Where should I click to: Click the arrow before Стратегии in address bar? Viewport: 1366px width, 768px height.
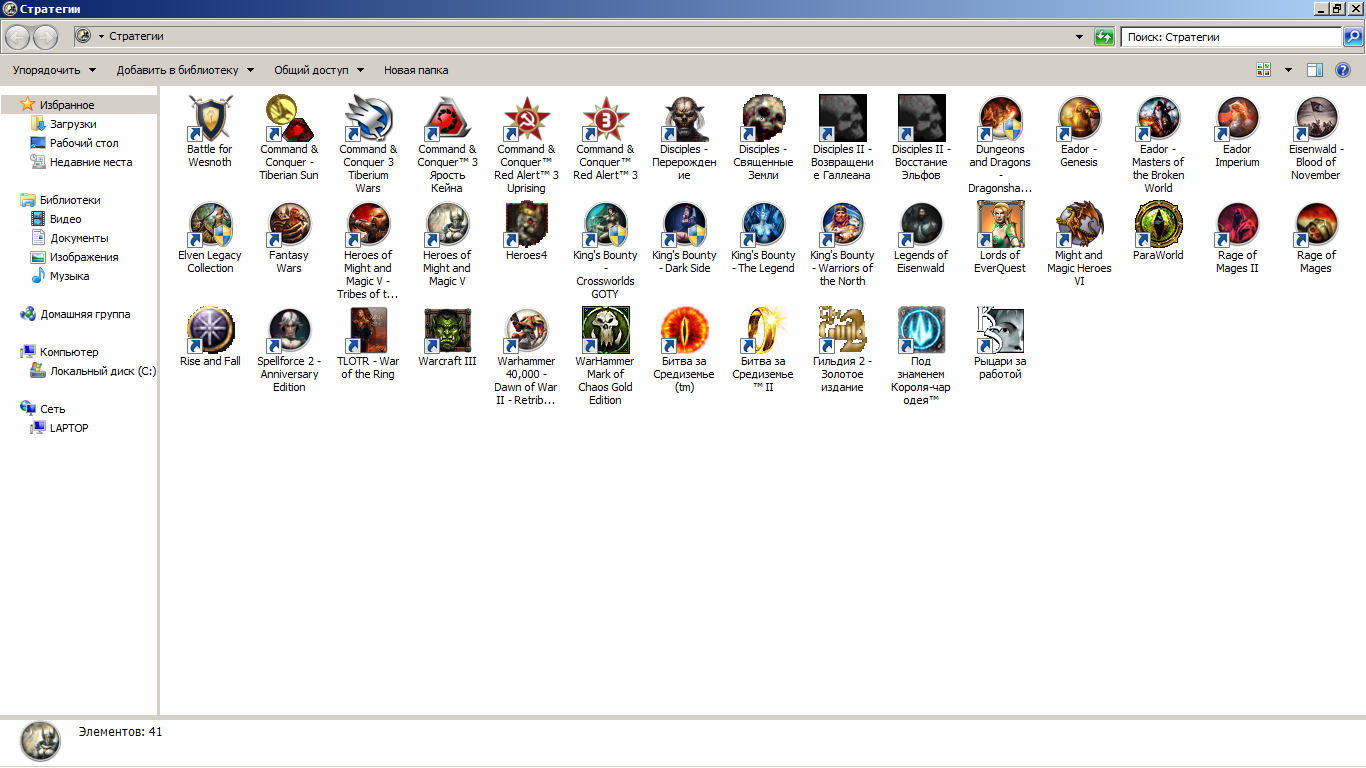click(x=101, y=37)
